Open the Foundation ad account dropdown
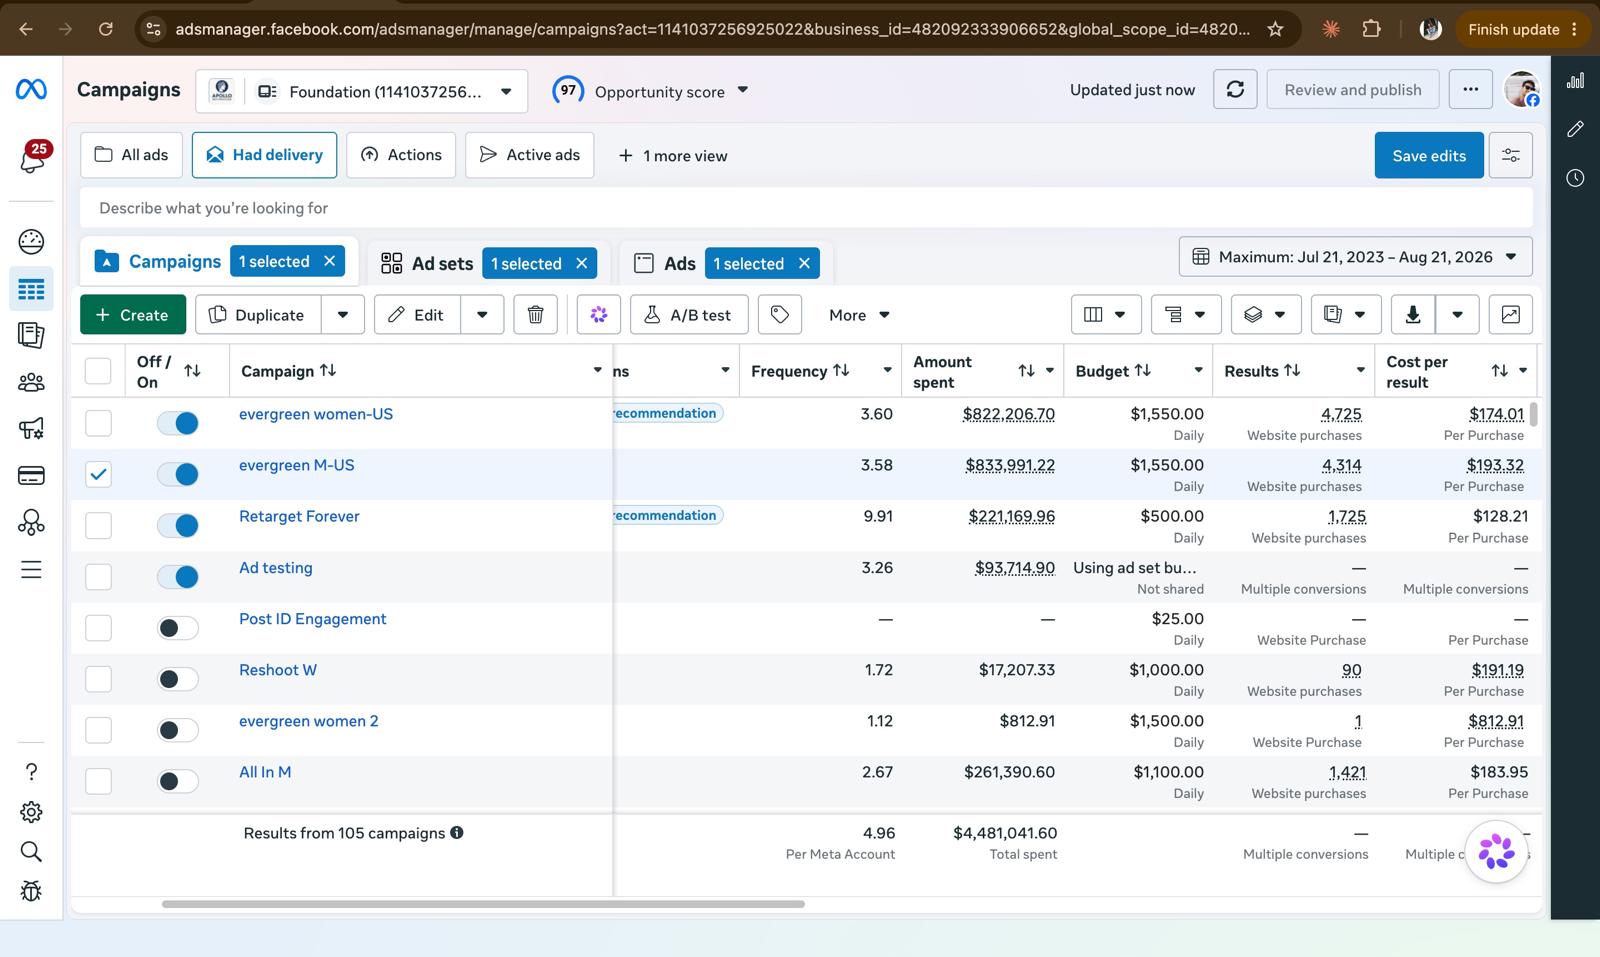 tap(363, 91)
